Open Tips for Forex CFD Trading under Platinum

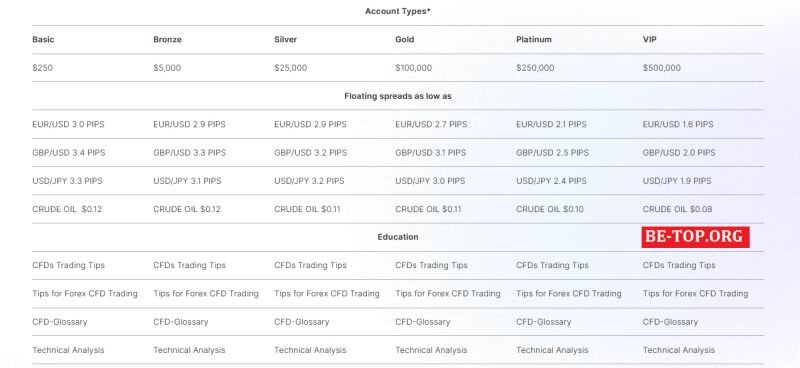[568, 293]
